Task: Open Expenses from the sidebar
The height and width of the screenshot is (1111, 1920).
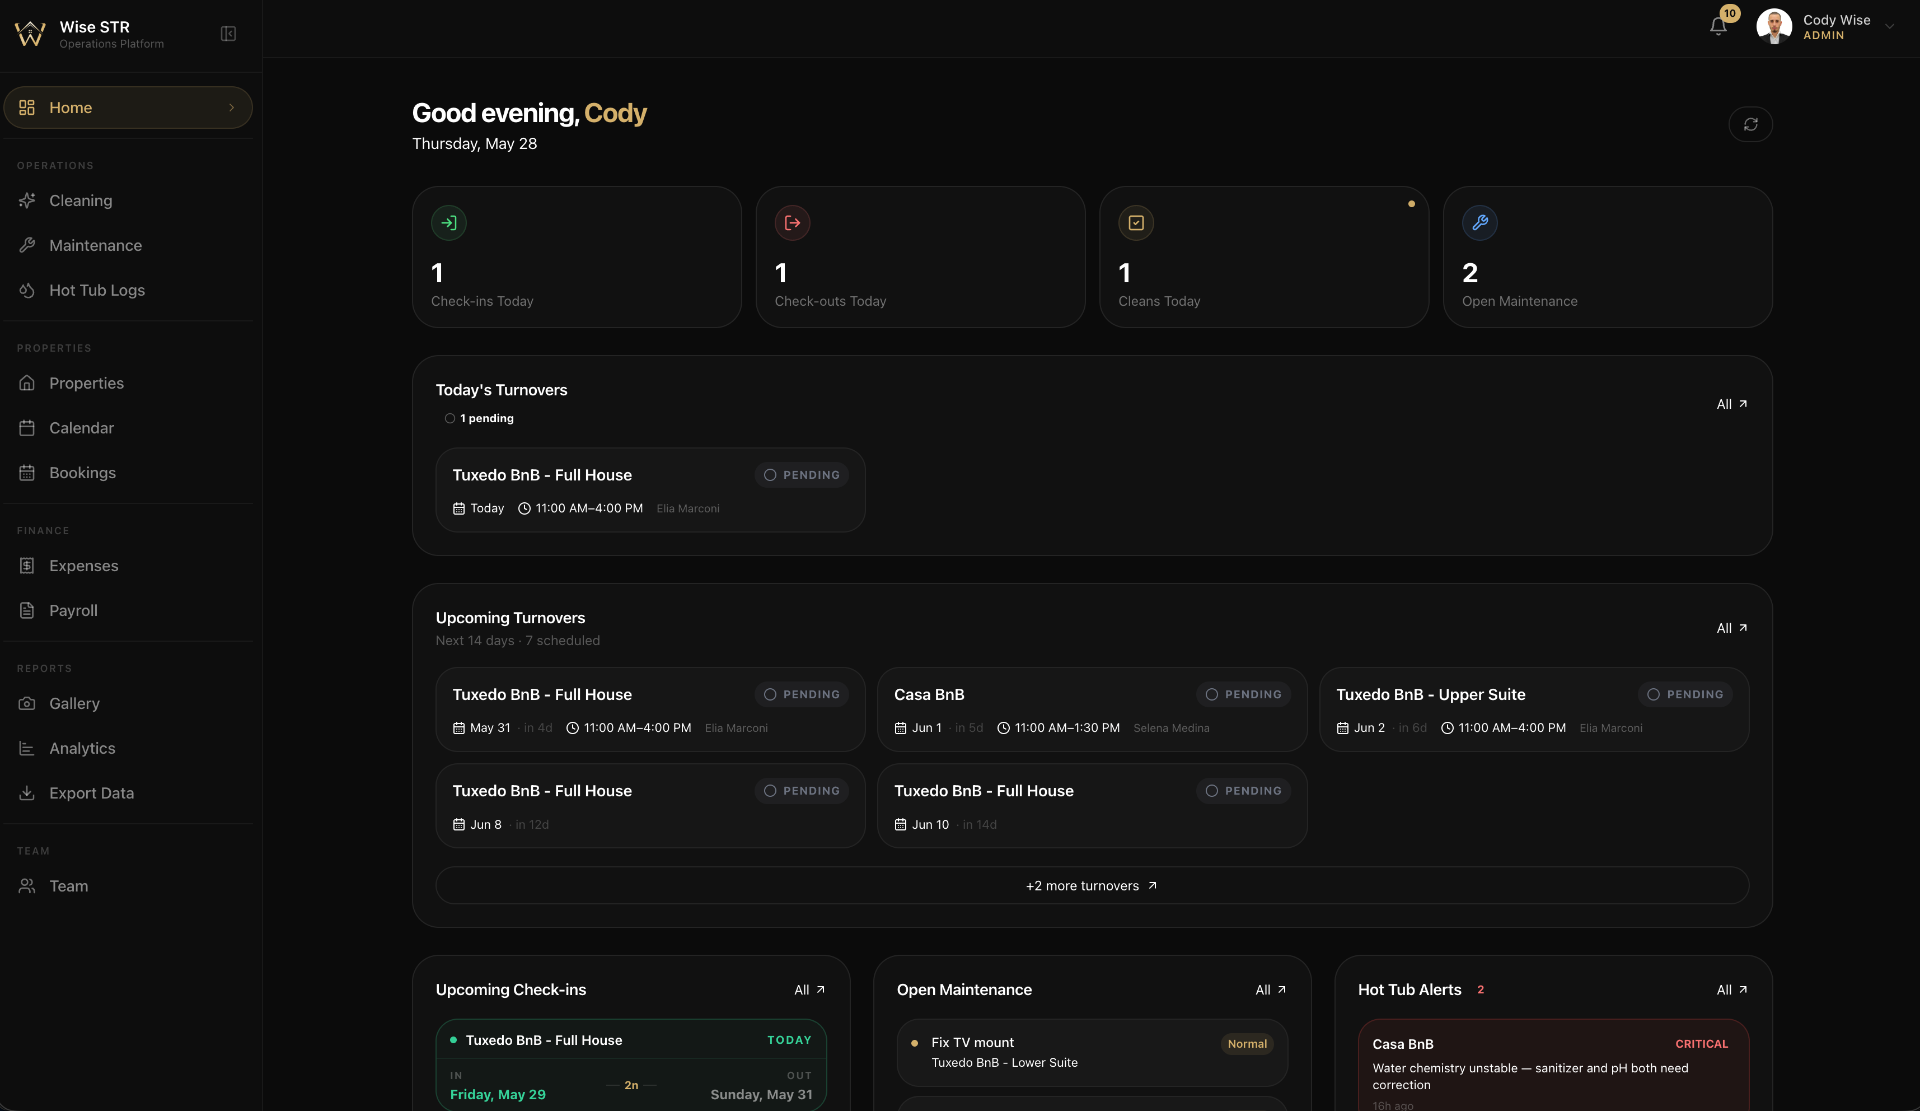Action: coord(128,566)
